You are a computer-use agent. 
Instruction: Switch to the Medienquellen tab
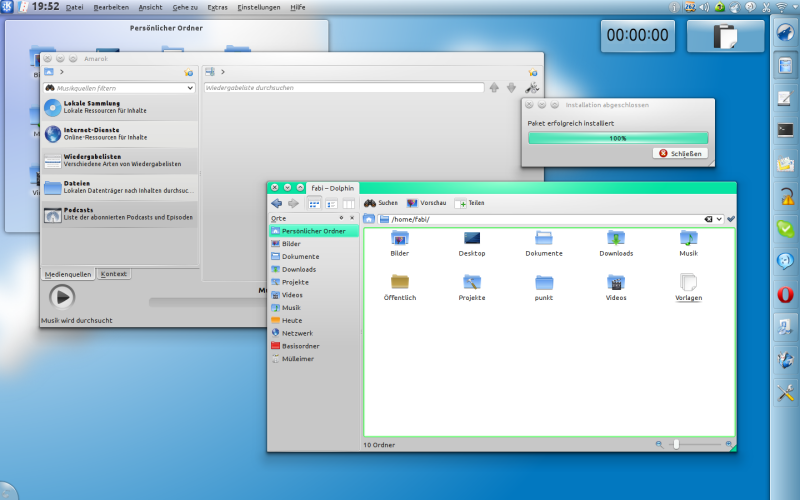68,274
